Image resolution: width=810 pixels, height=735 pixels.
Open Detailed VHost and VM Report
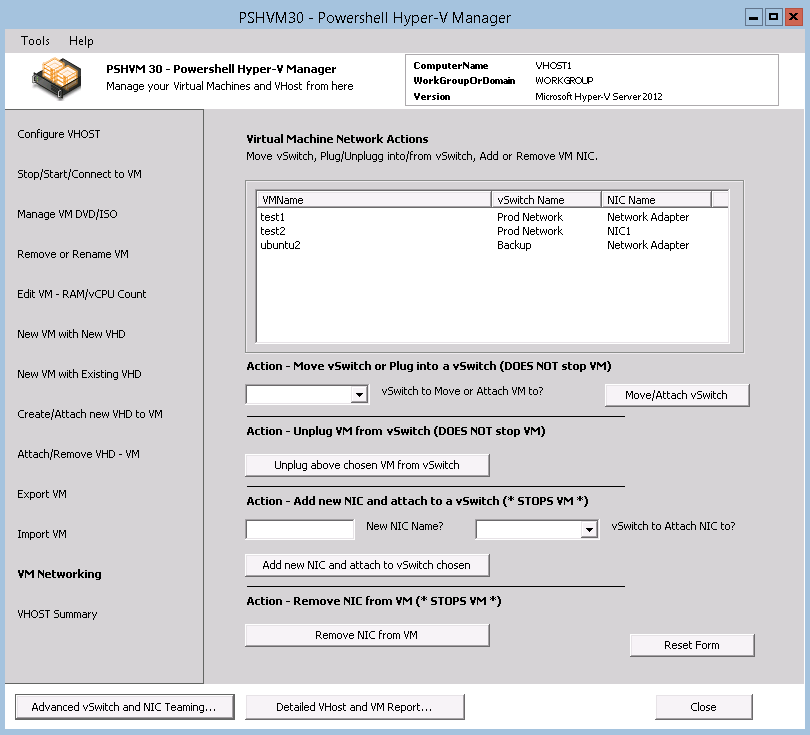tap(354, 707)
